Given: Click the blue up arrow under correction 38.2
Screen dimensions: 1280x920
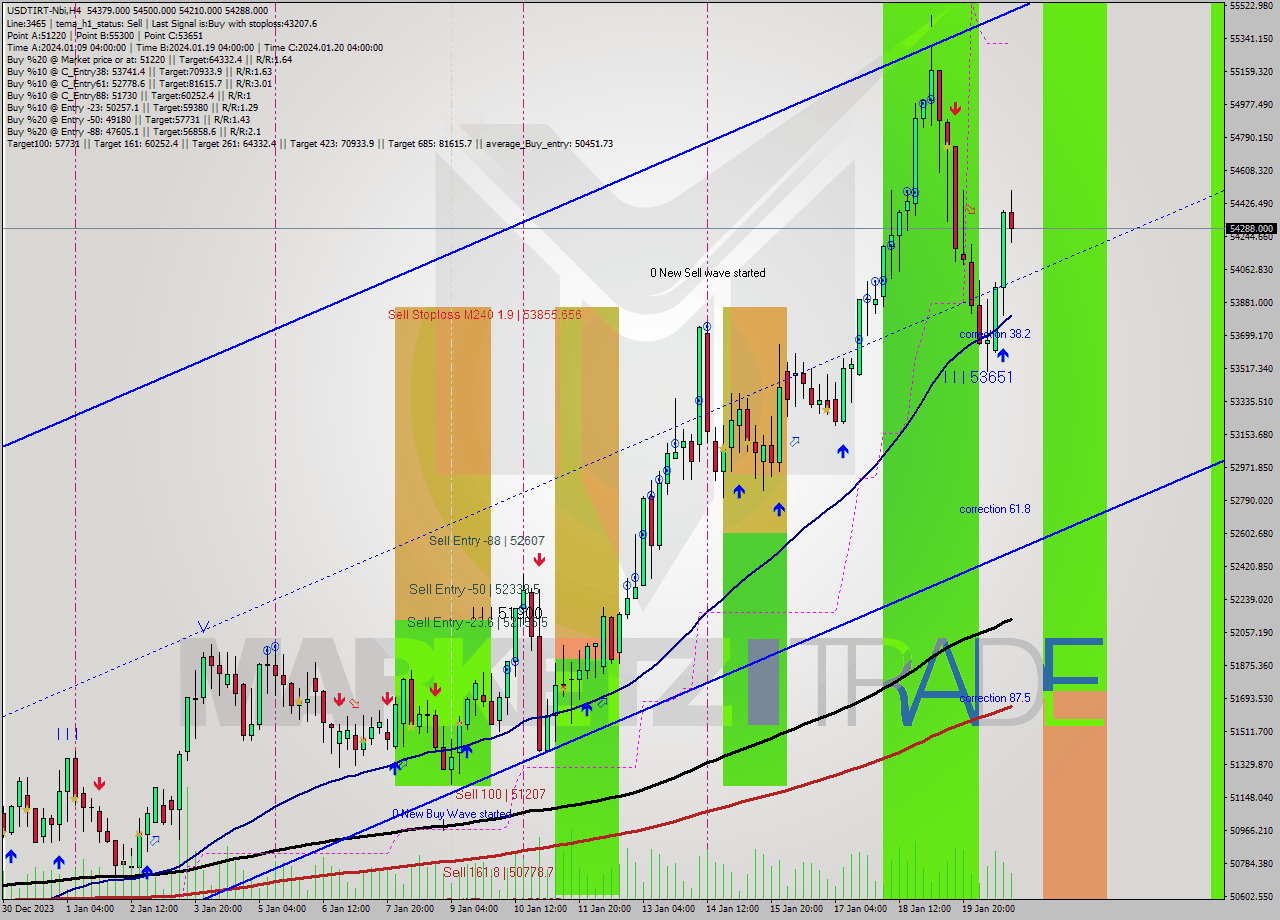Looking at the screenshot, I should [1002, 355].
